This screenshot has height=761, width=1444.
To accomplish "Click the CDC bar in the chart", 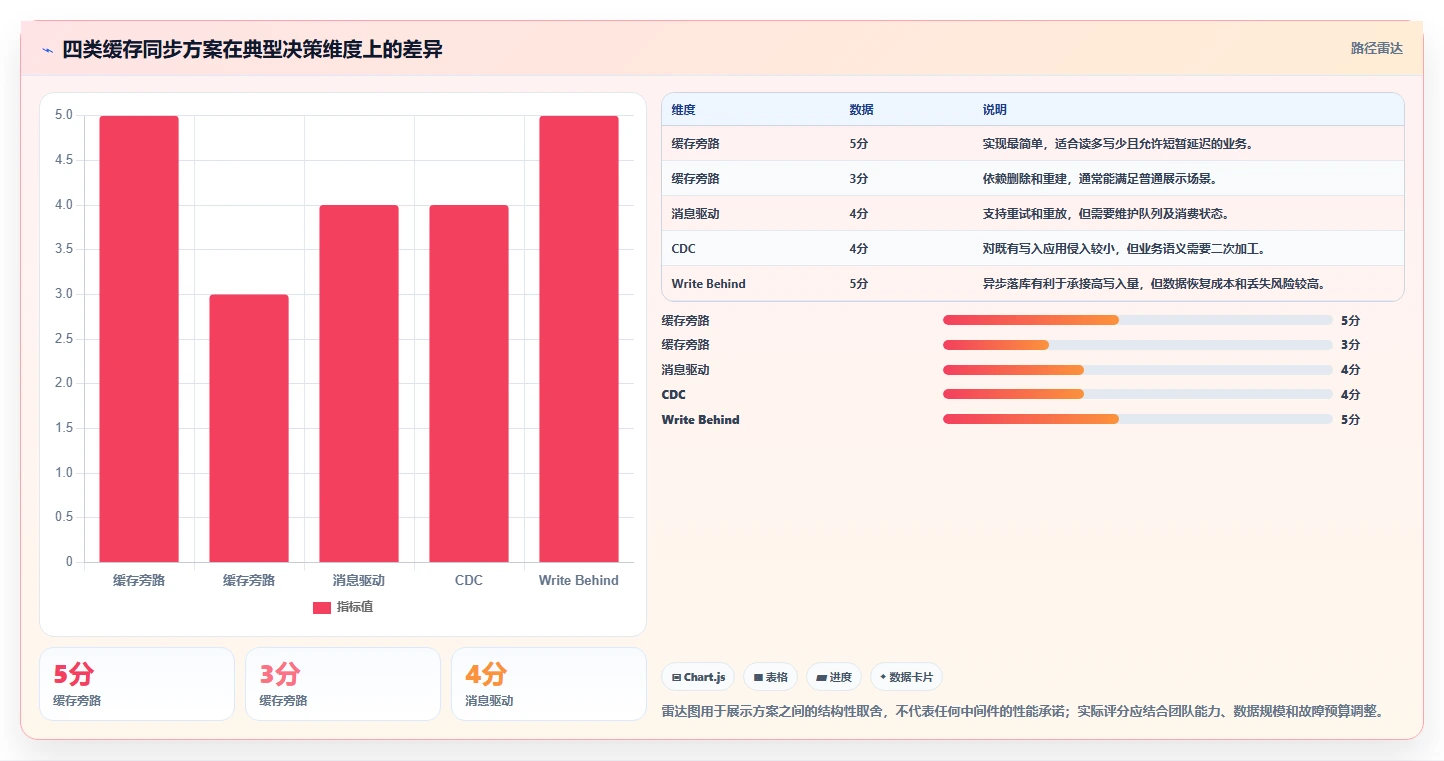I will coord(469,384).
